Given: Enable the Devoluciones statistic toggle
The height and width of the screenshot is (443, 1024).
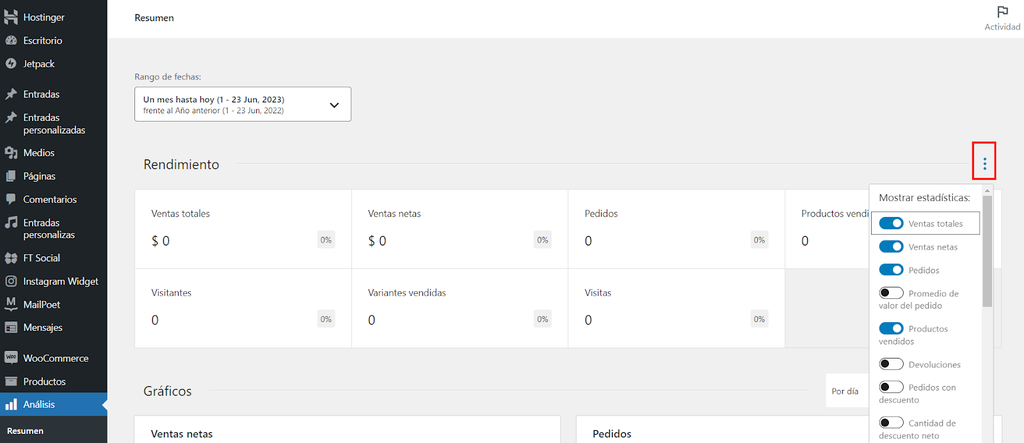Looking at the screenshot, I should click(x=891, y=364).
